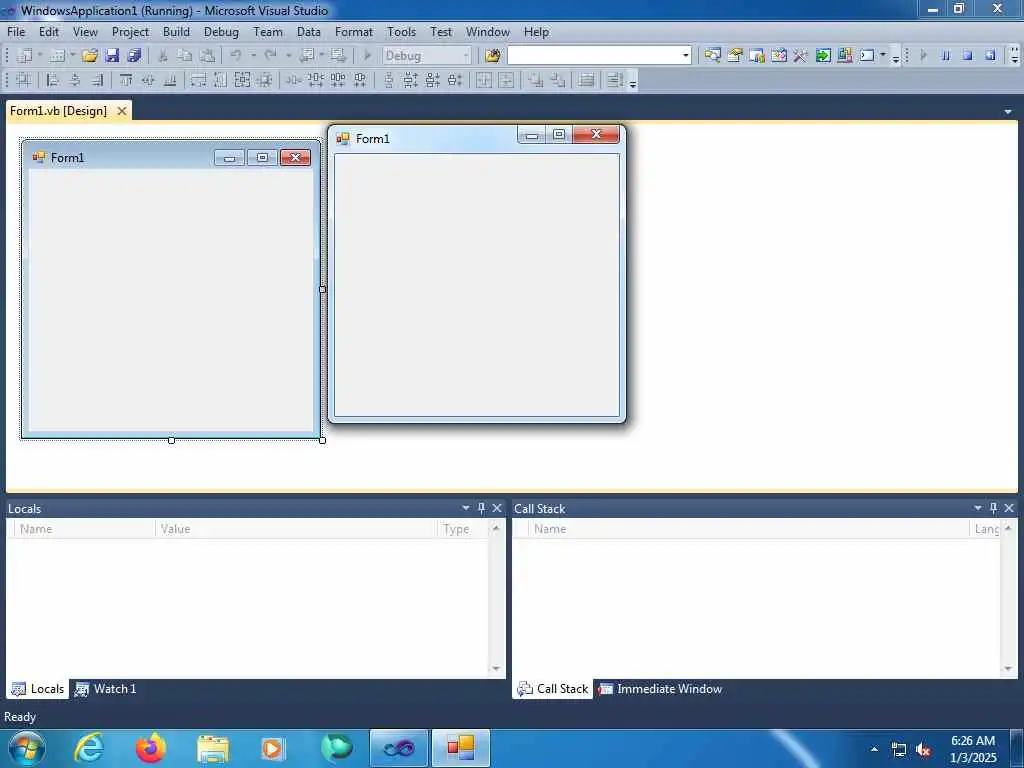Open the New Project icon's dropdown arrow

(40, 56)
